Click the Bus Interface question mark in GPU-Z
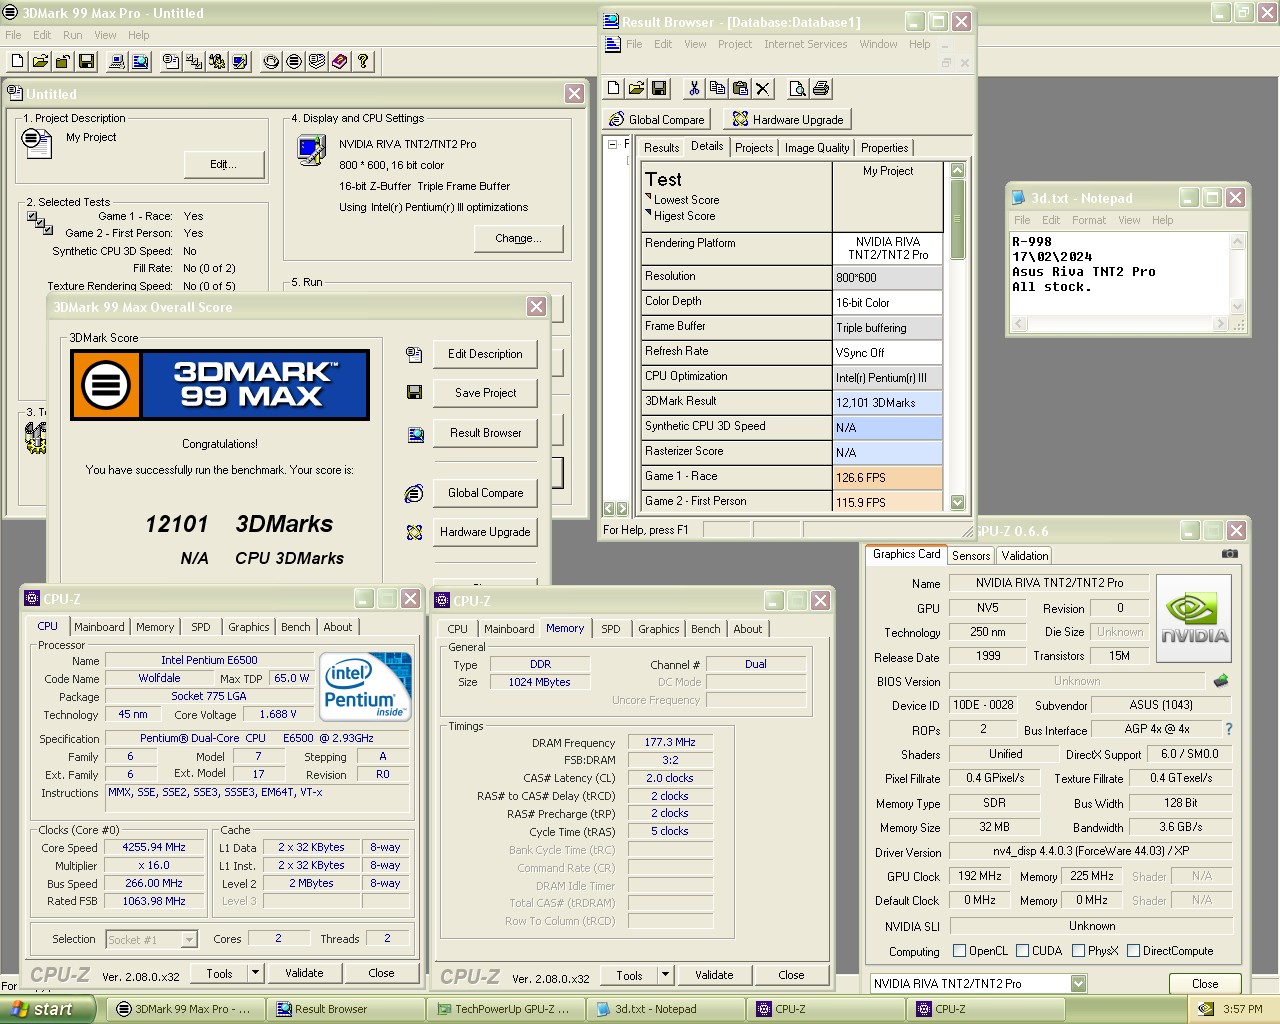1280x1024 pixels. (x=1229, y=729)
